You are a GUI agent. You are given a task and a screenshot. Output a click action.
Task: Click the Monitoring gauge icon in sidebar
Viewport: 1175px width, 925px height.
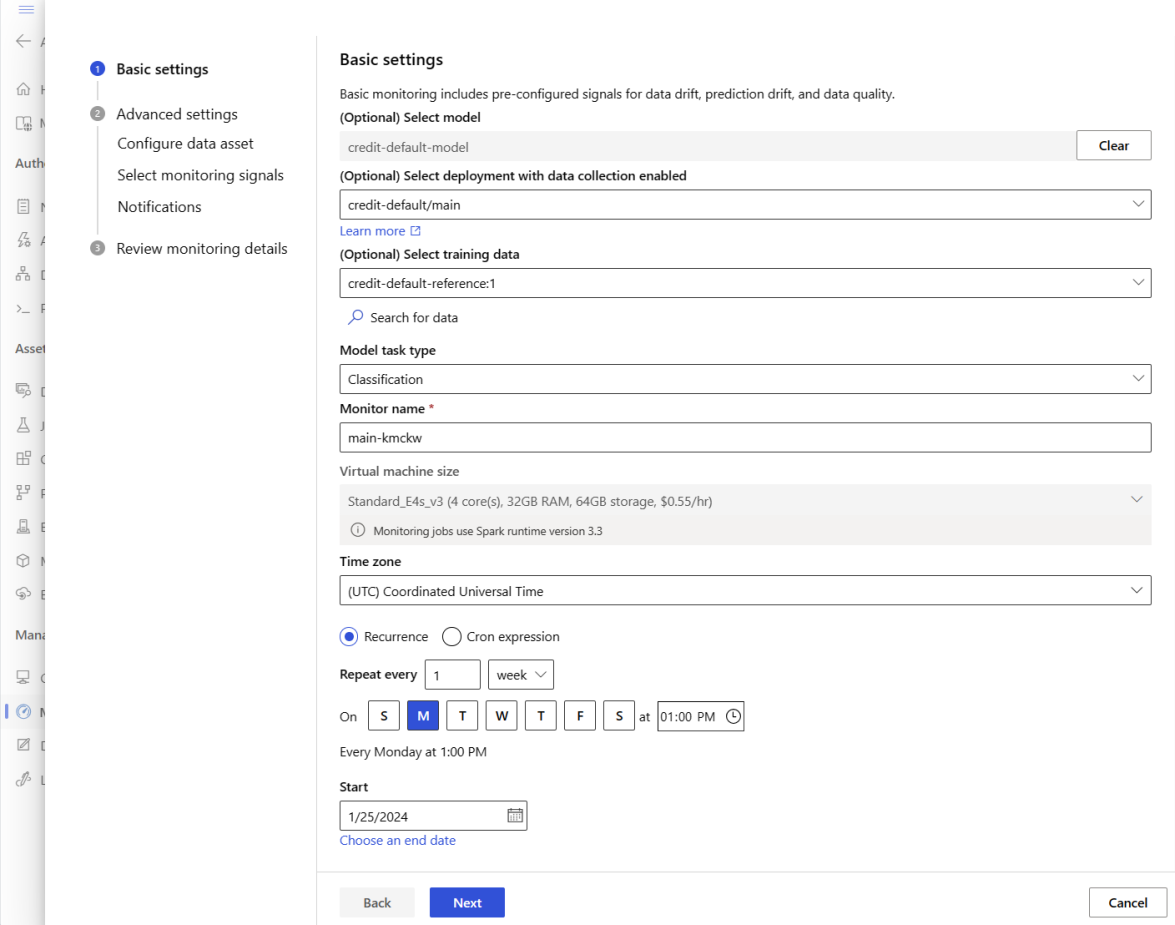23,712
